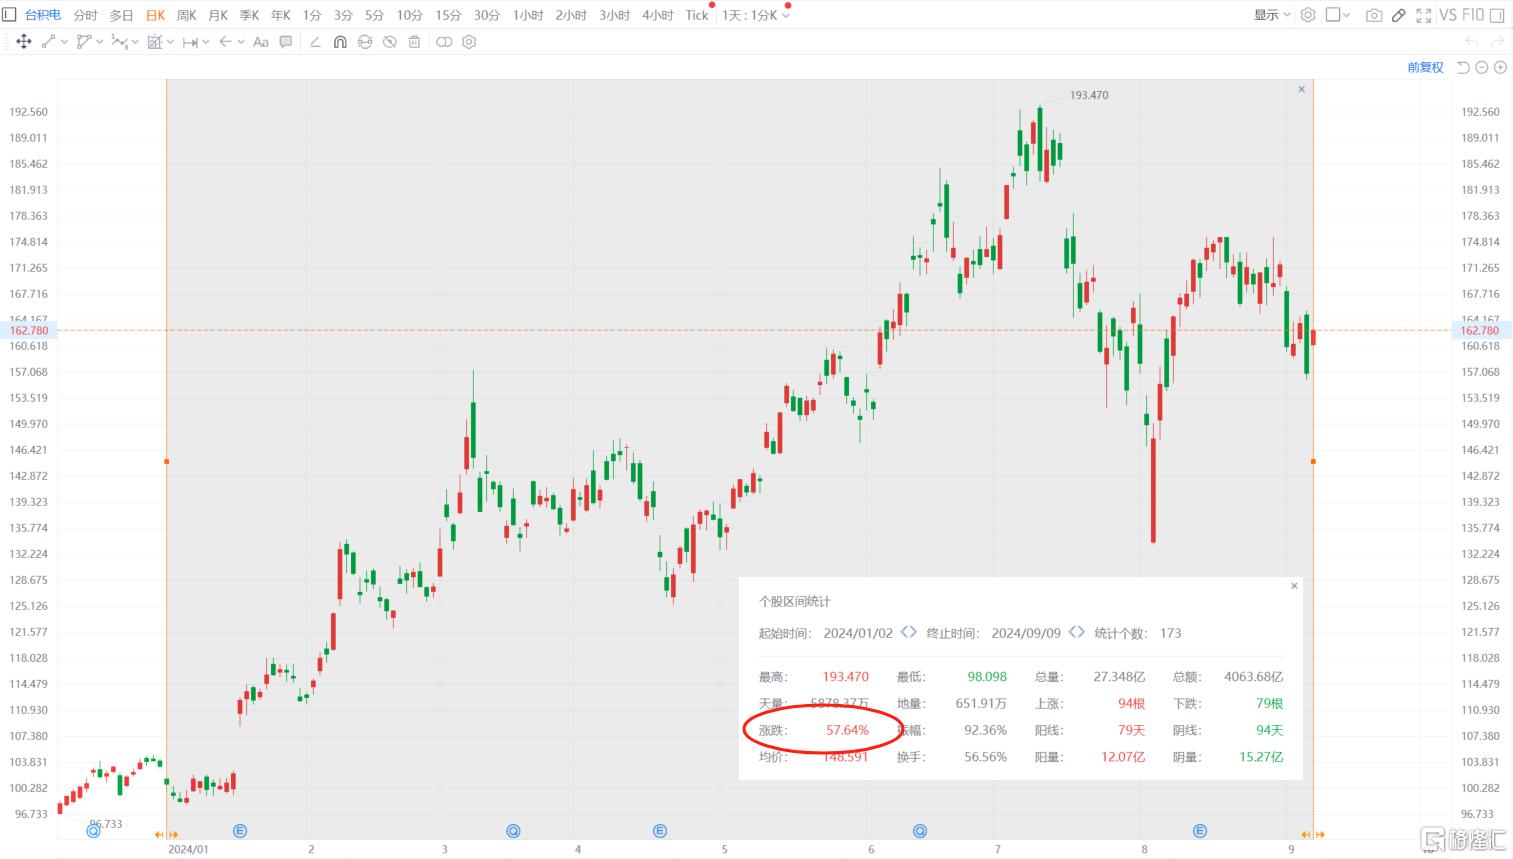The width and height of the screenshot is (1513, 859).
Task: Select the 1小时 period tab
Action: [528, 15]
